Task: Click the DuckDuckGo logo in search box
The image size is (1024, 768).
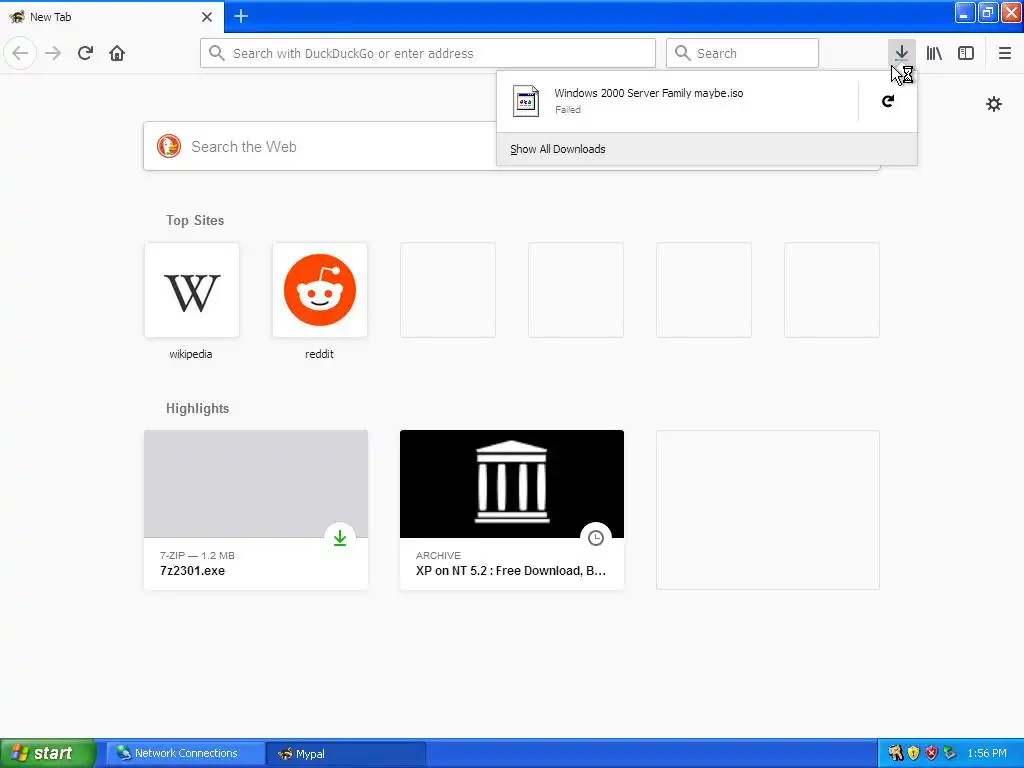Action: pos(168,146)
